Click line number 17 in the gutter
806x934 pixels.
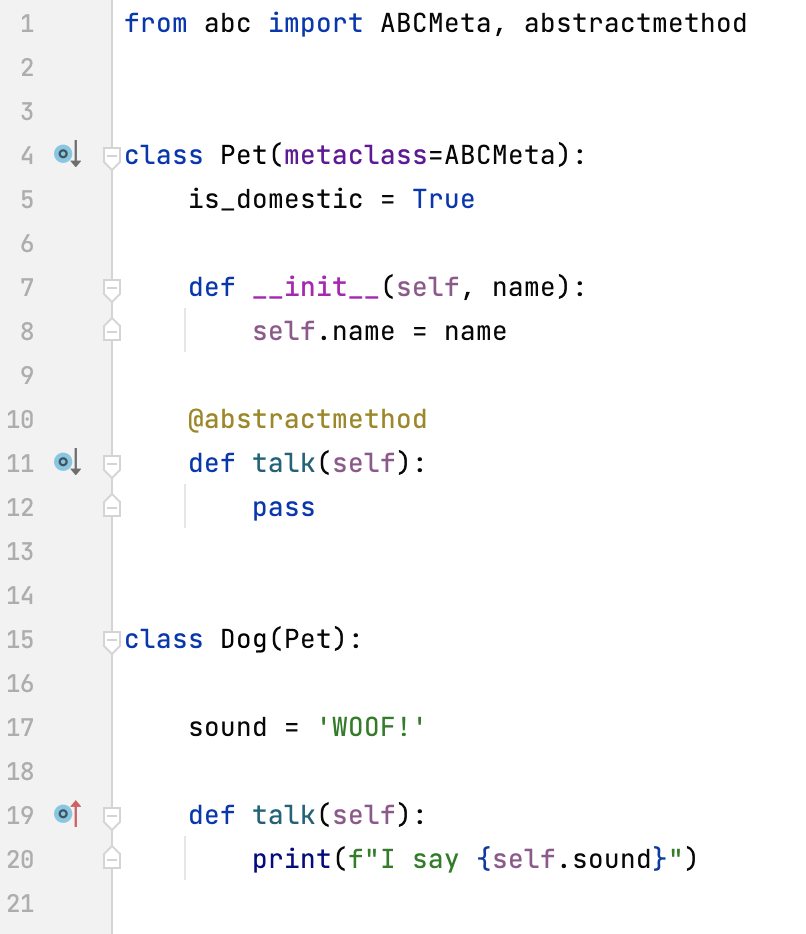pos(20,727)
